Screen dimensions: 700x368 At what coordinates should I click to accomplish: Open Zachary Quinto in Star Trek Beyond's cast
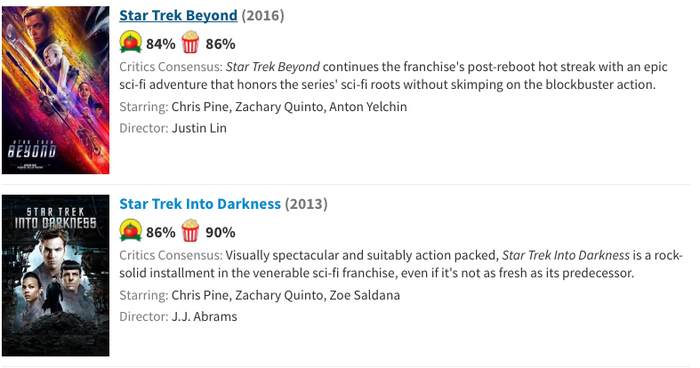point(279,107)
